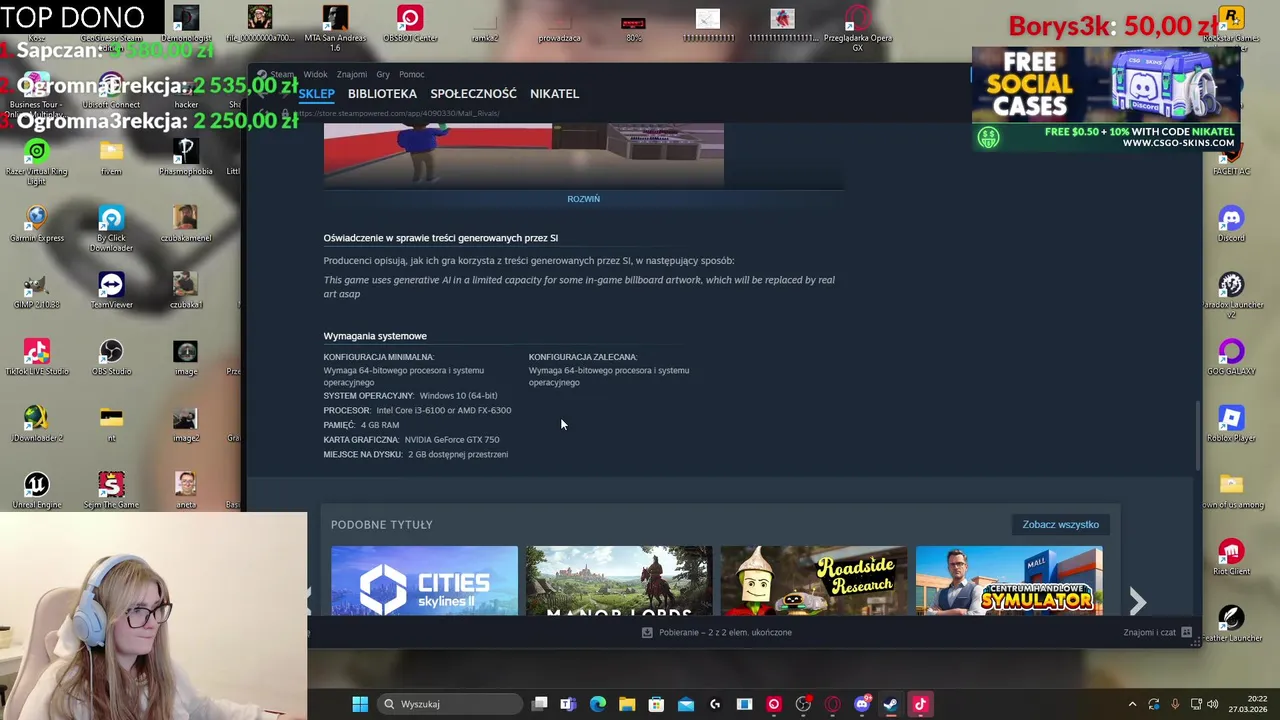Open the clock and date flyout
The width and height of the screenshot is (1280, 720).
coord(1248,704)
